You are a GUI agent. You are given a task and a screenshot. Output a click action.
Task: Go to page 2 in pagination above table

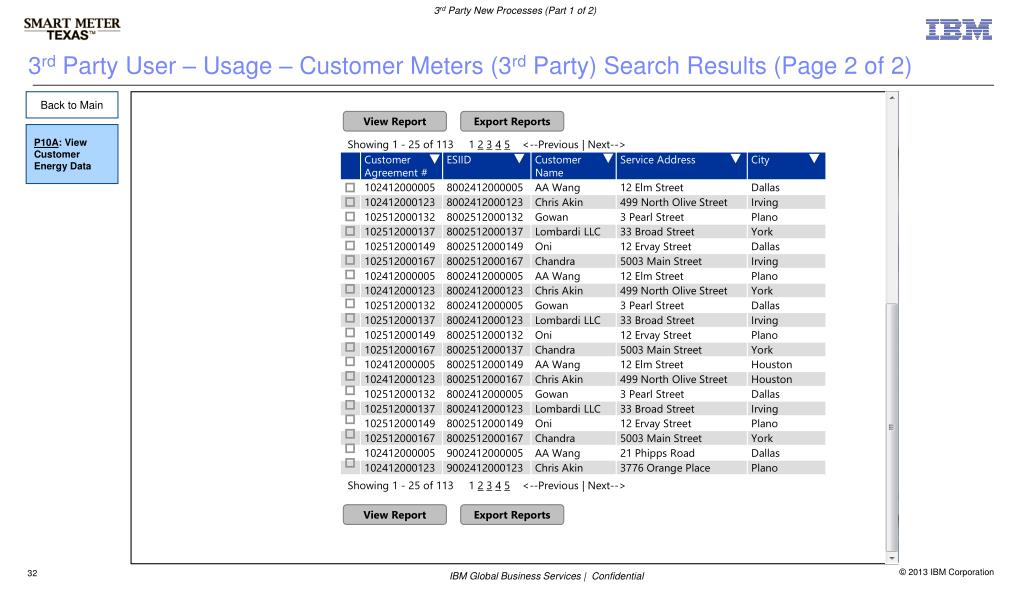coord(480,145)
